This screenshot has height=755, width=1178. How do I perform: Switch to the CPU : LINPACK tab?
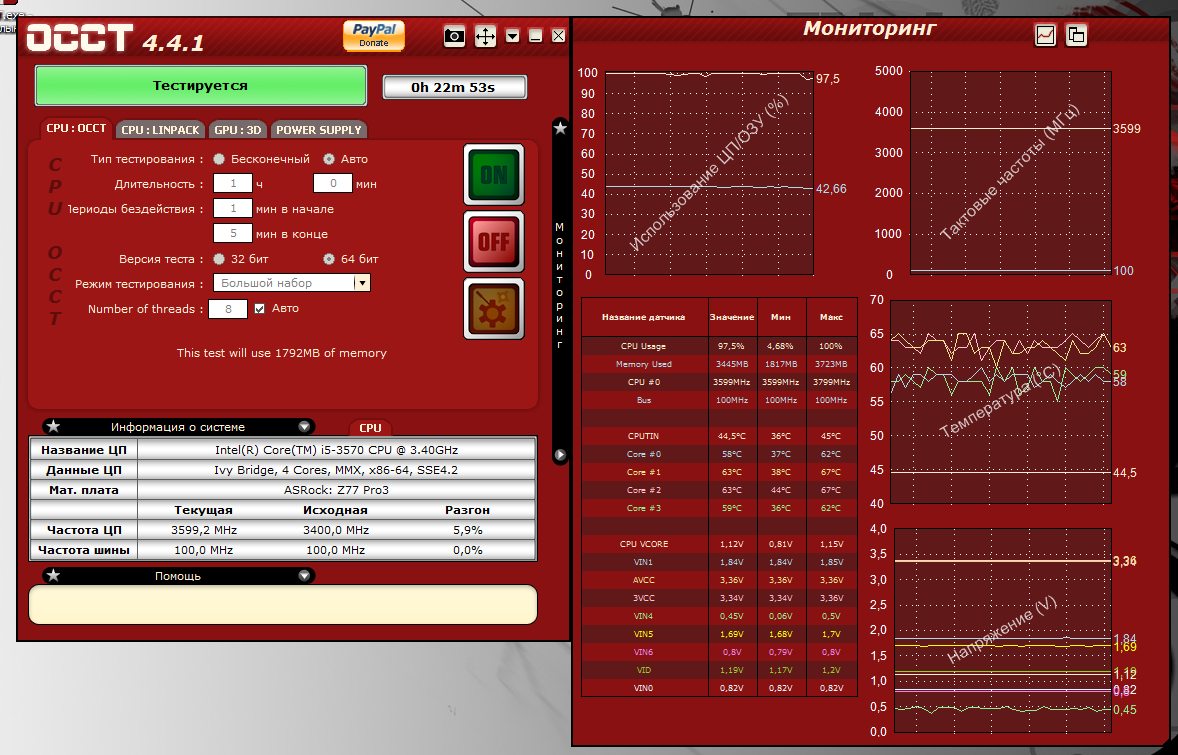point(161,130)
